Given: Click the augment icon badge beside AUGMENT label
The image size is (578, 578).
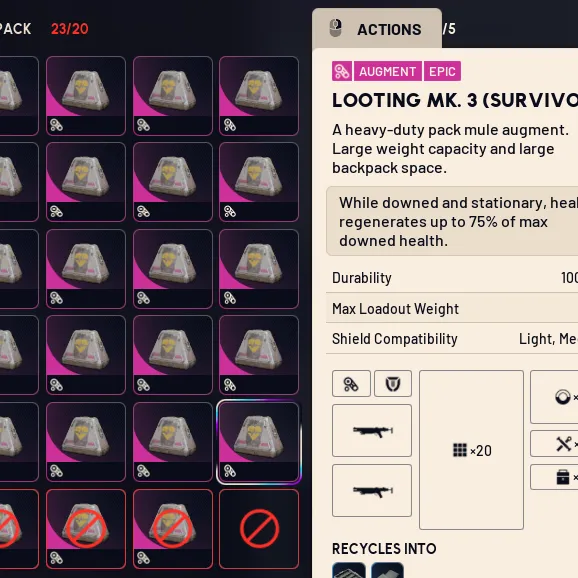Looking at the screenshot, I should [x=342, y=71].
